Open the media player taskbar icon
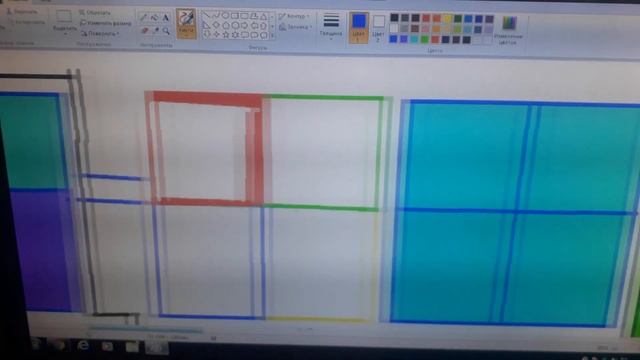The width and height of the screenshot is (640, 360). tap(107, 347)
